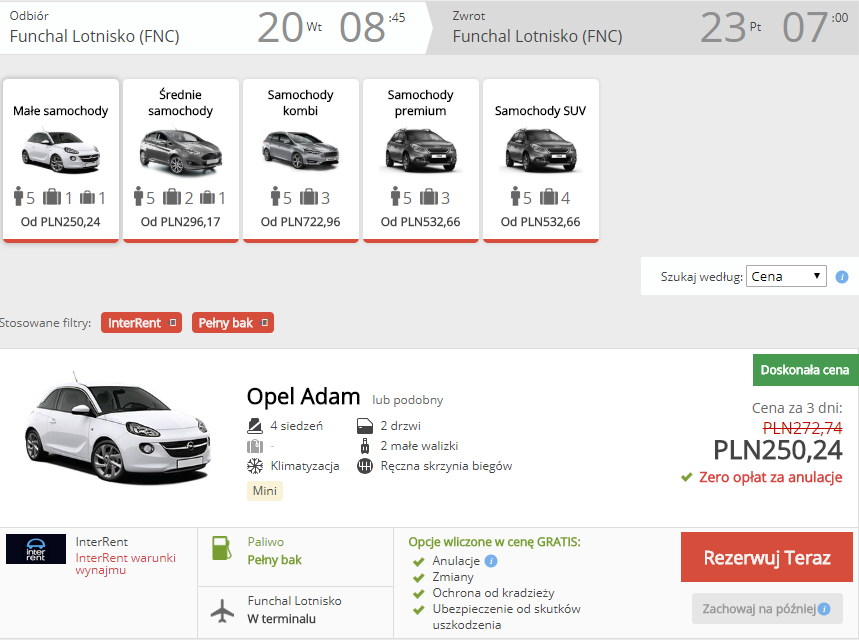Image resolution: width=859 pixels, height=640 pixels.
Task: Click Od PLN296,17 price text
Action: click(x=181, y=222)
